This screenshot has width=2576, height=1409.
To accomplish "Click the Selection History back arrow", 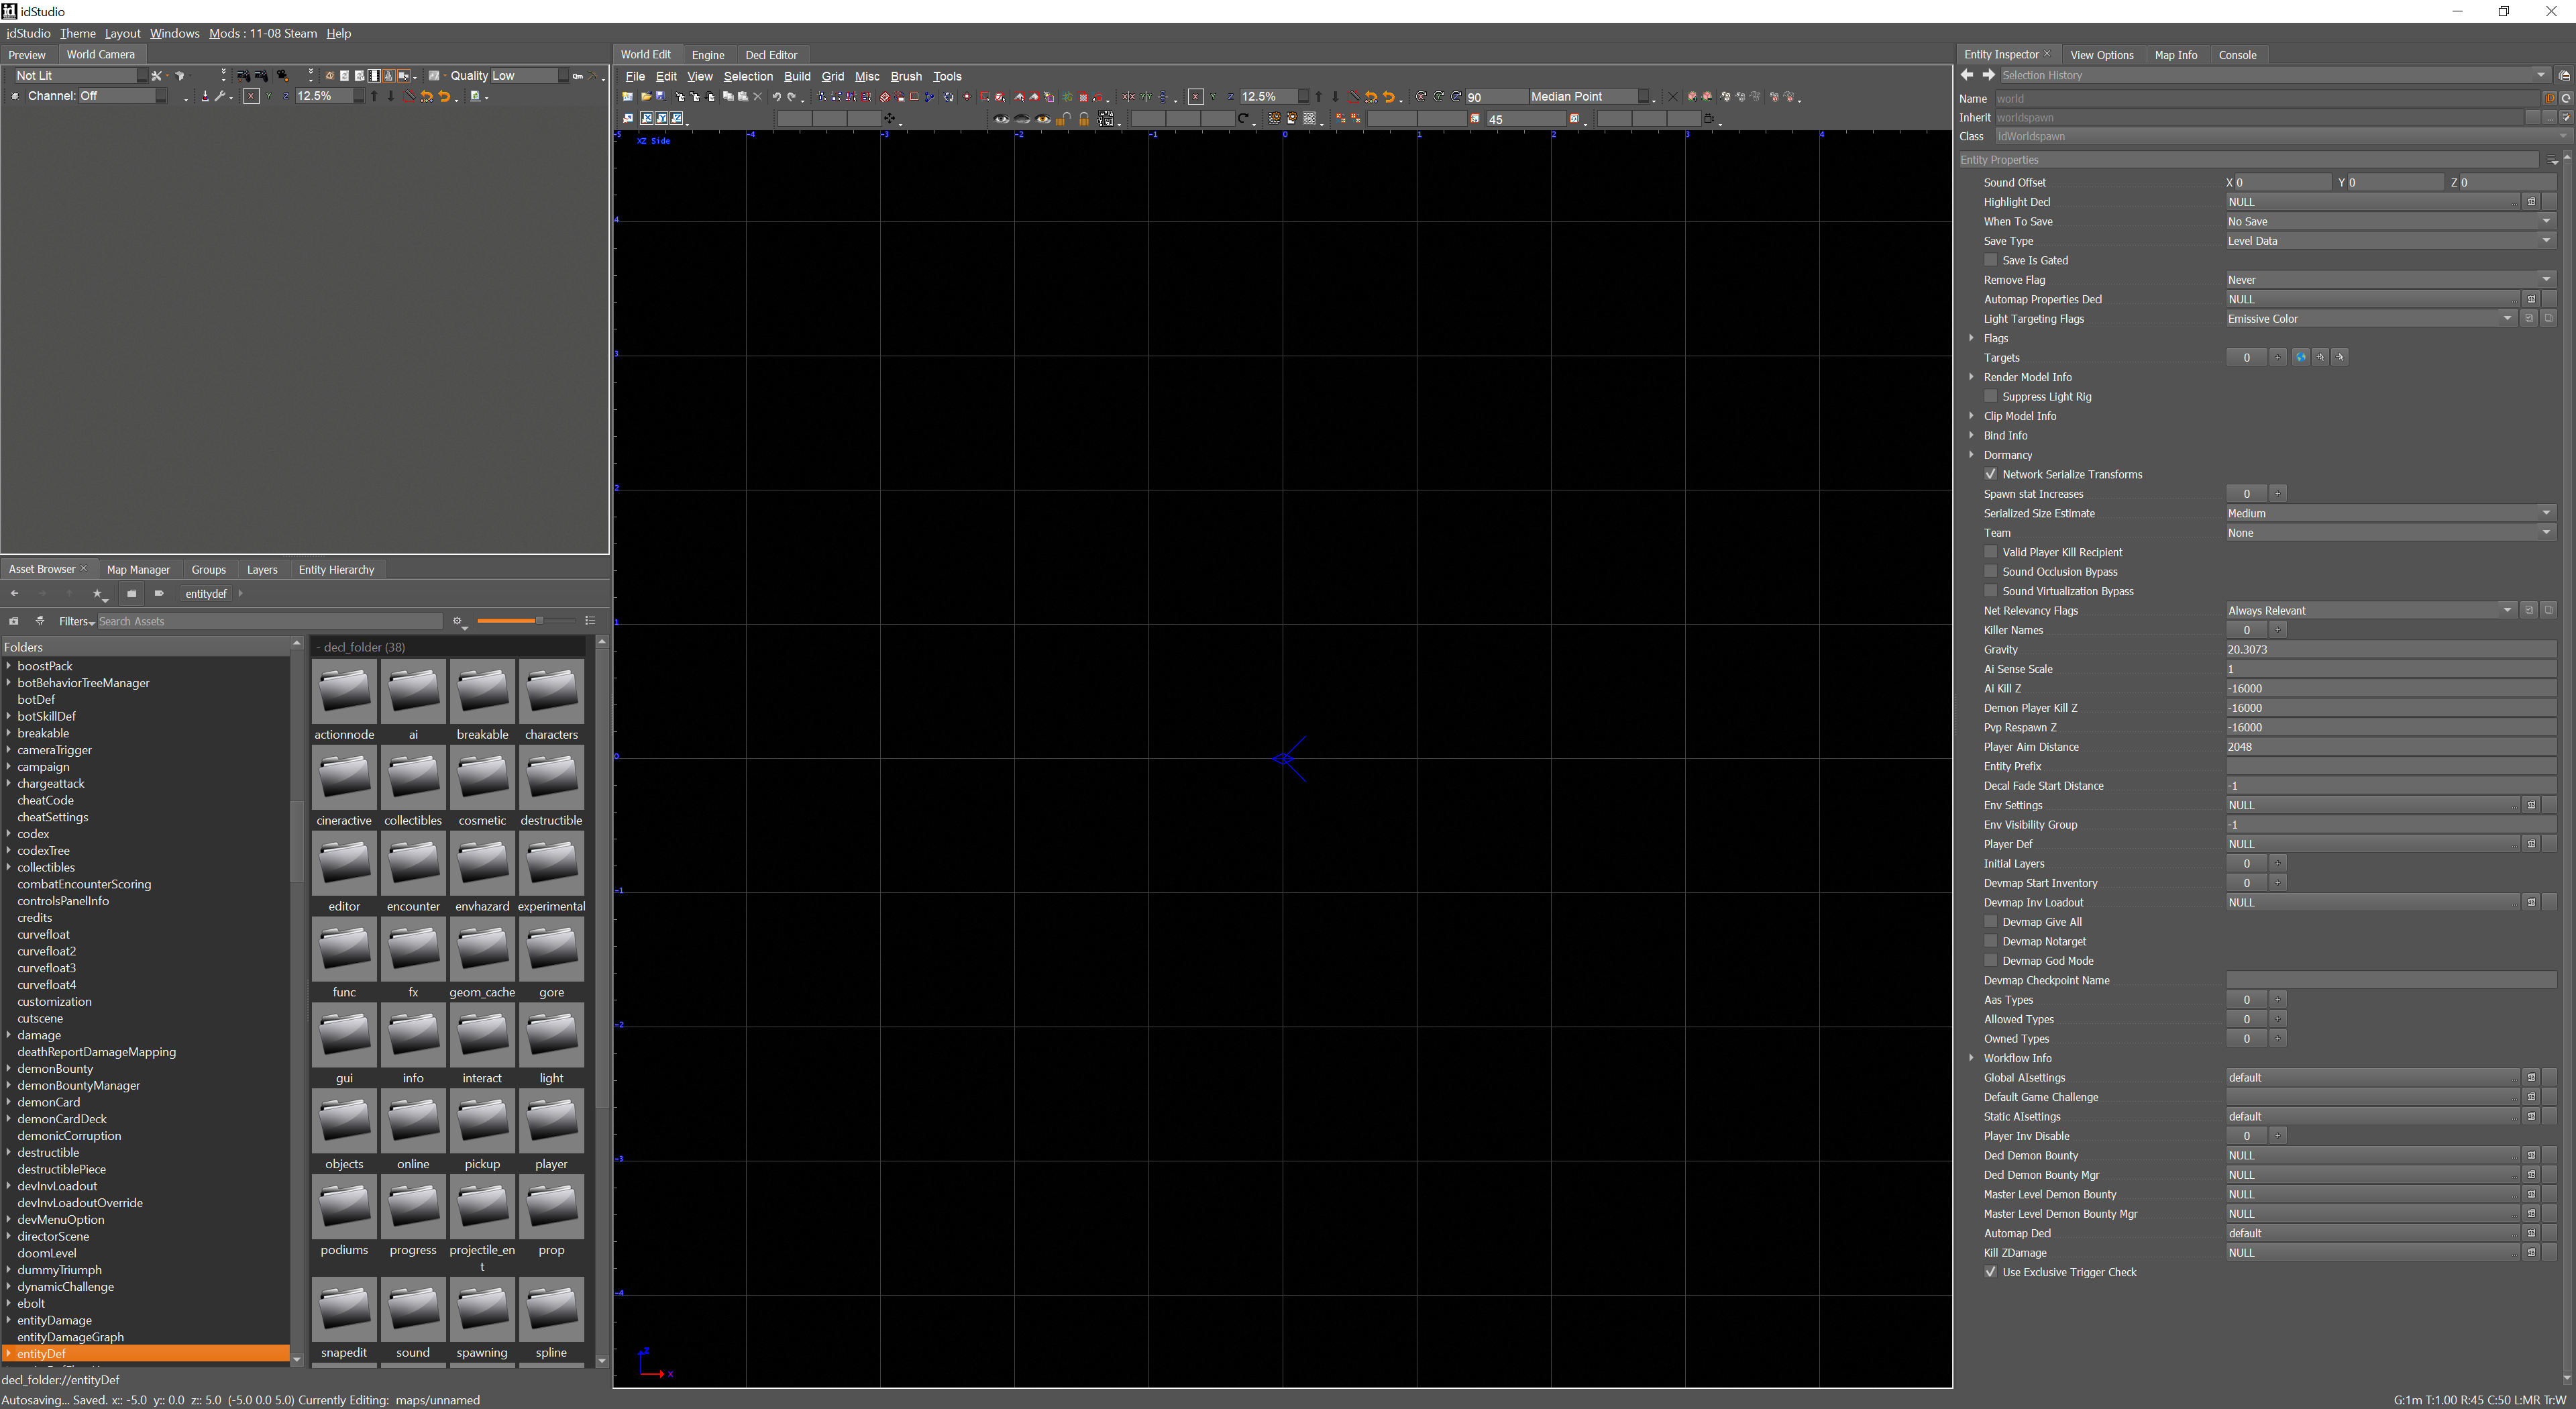I will [1967, 75].
